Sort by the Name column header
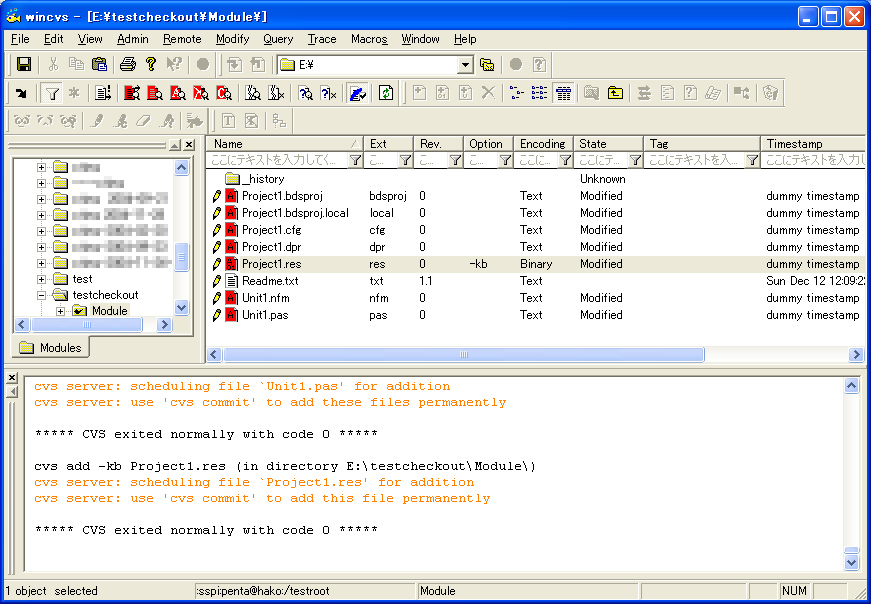 pyautogui.click(x=285, y=144)
